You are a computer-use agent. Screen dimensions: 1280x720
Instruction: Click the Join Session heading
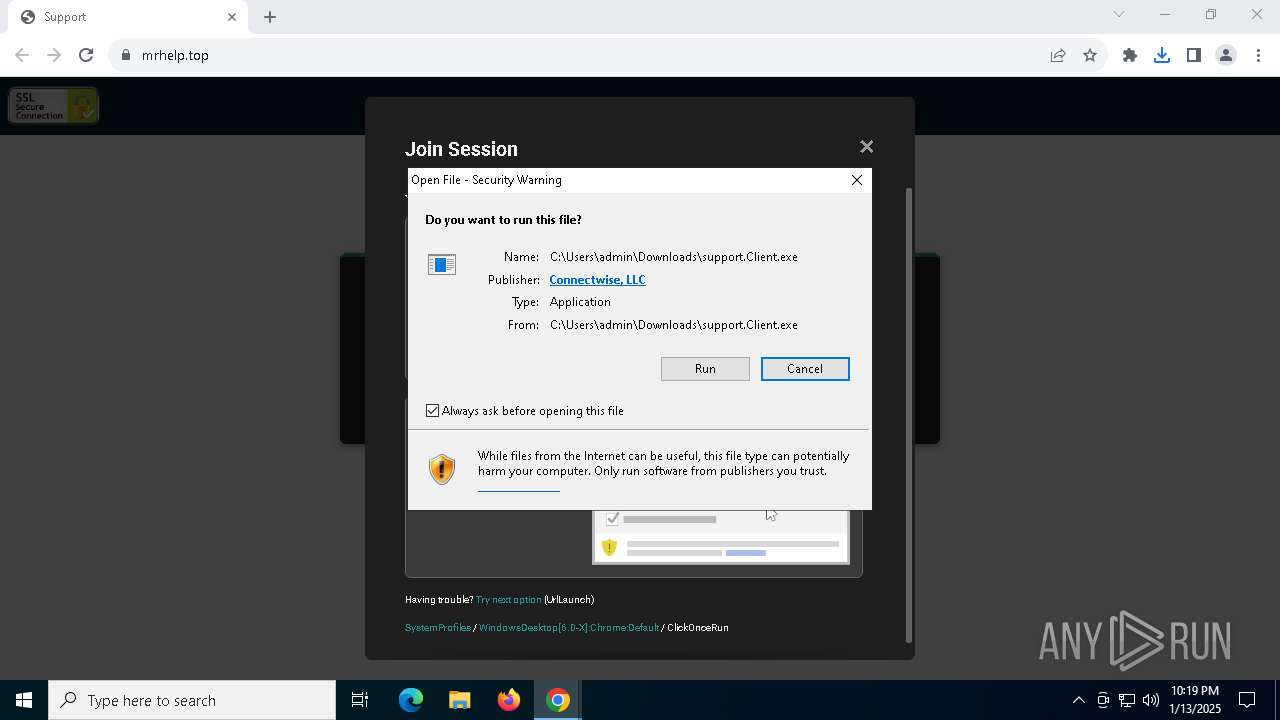pos(461,149)
